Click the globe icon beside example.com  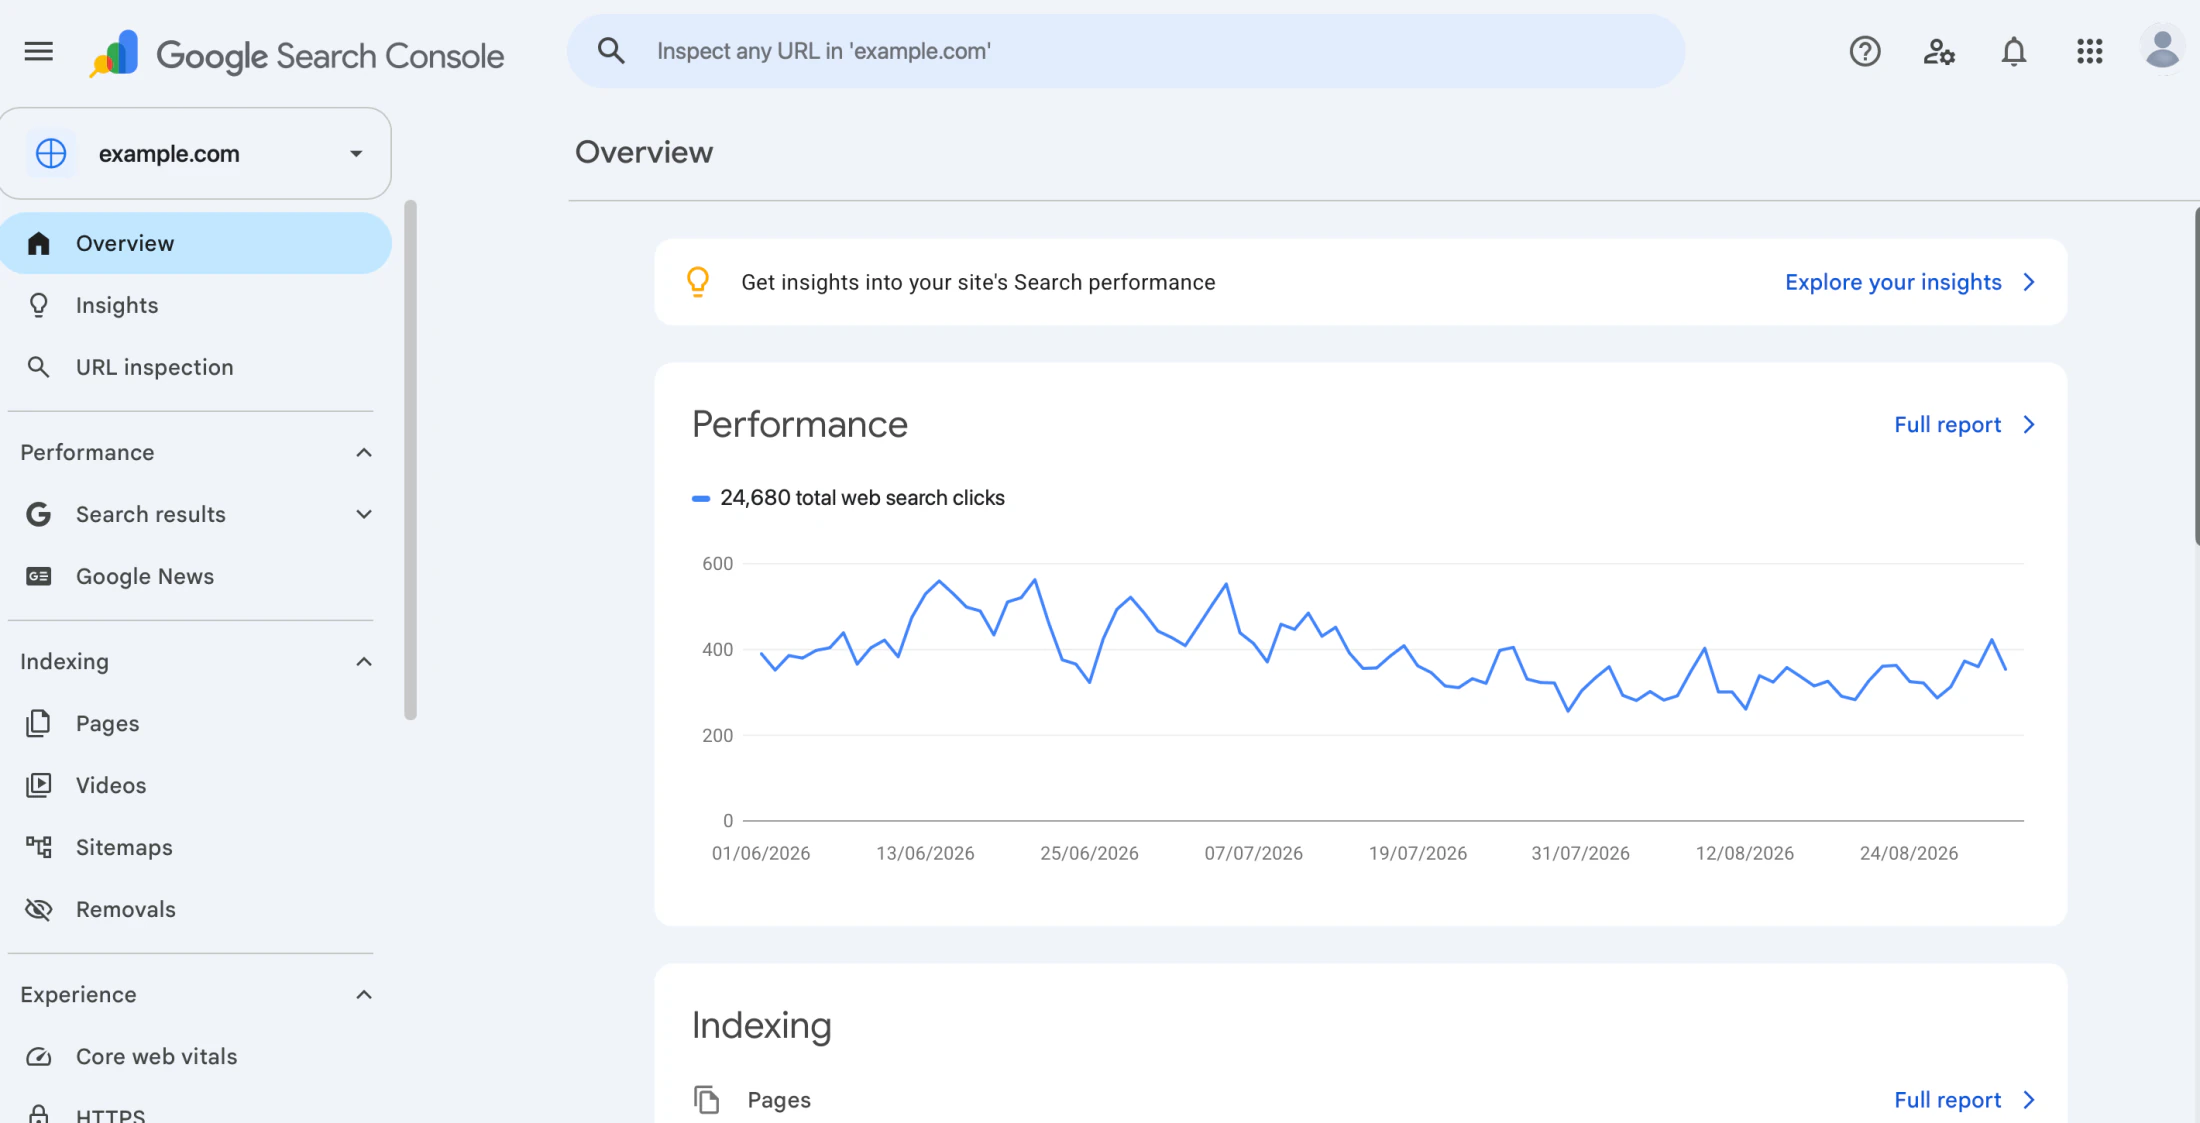tap(51, 153)
